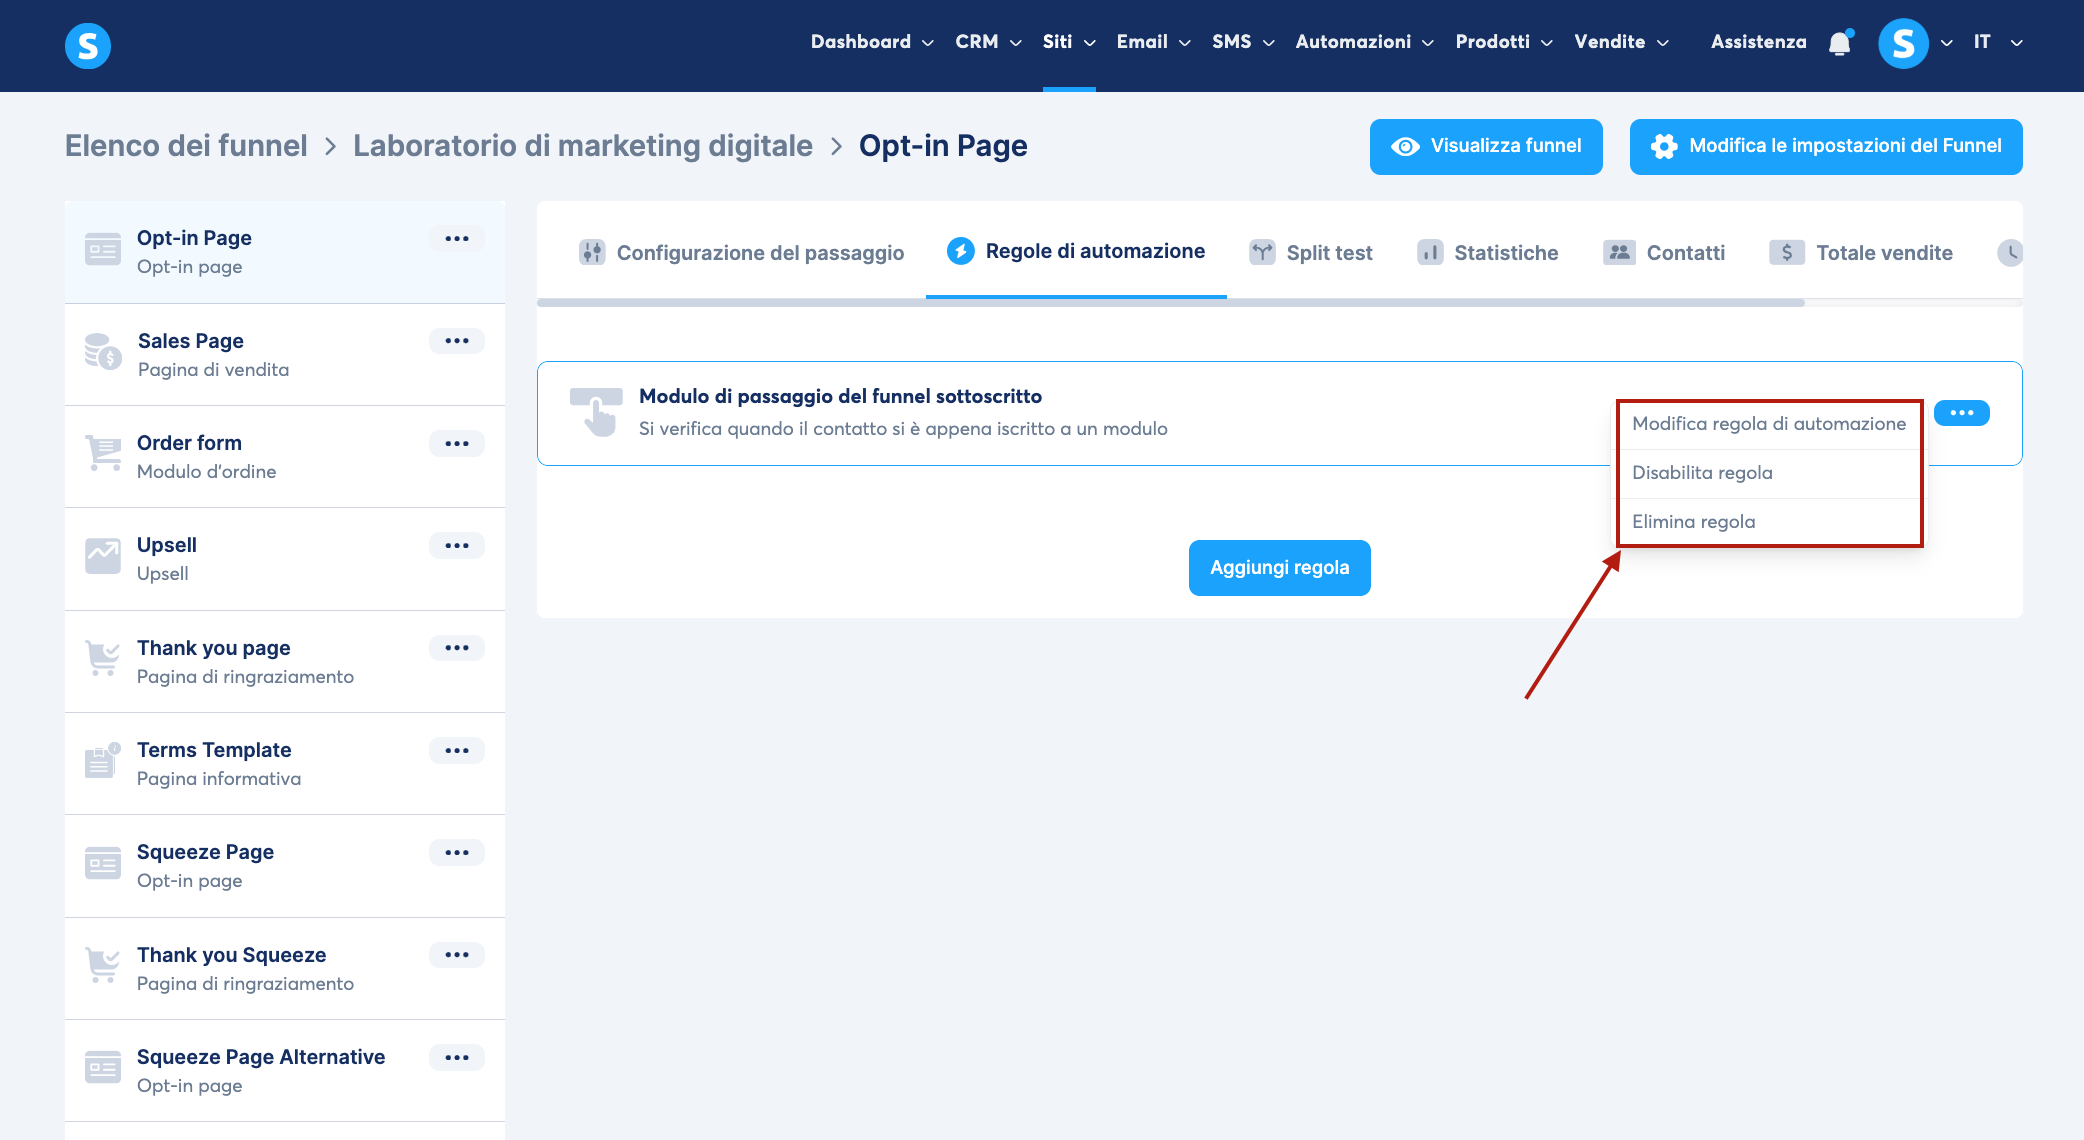2084x1140 pixels.
Task: Open the Contatti tab
Action: click(1664, 253)
